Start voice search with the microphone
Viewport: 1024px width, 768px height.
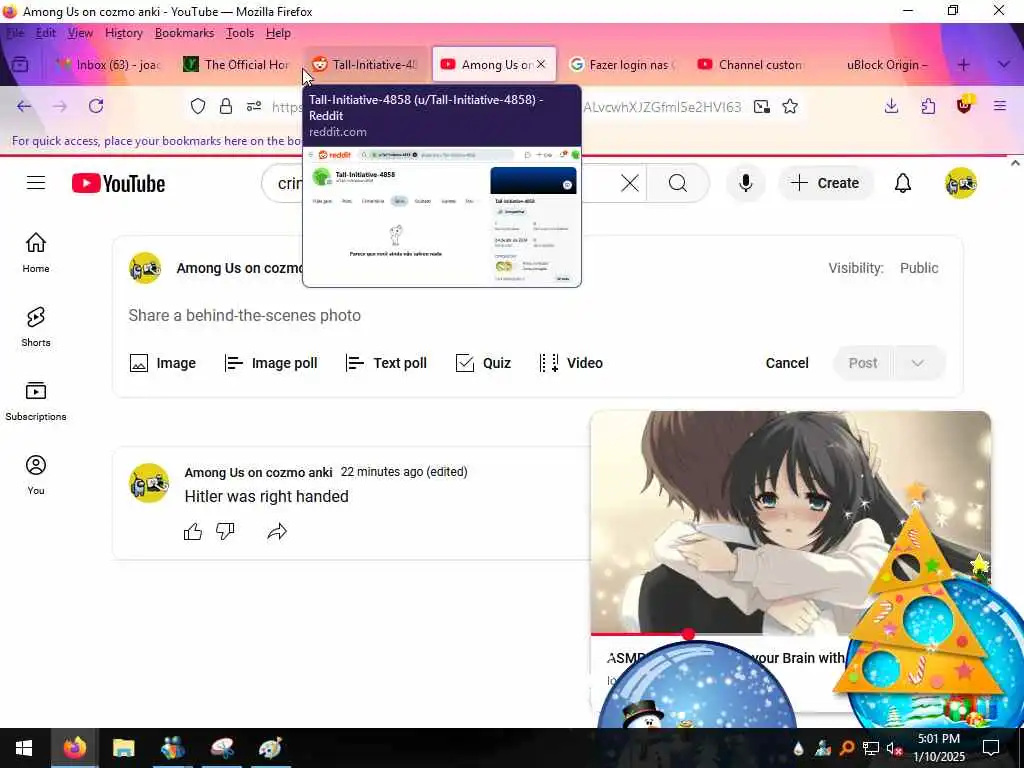pos(745,184)
